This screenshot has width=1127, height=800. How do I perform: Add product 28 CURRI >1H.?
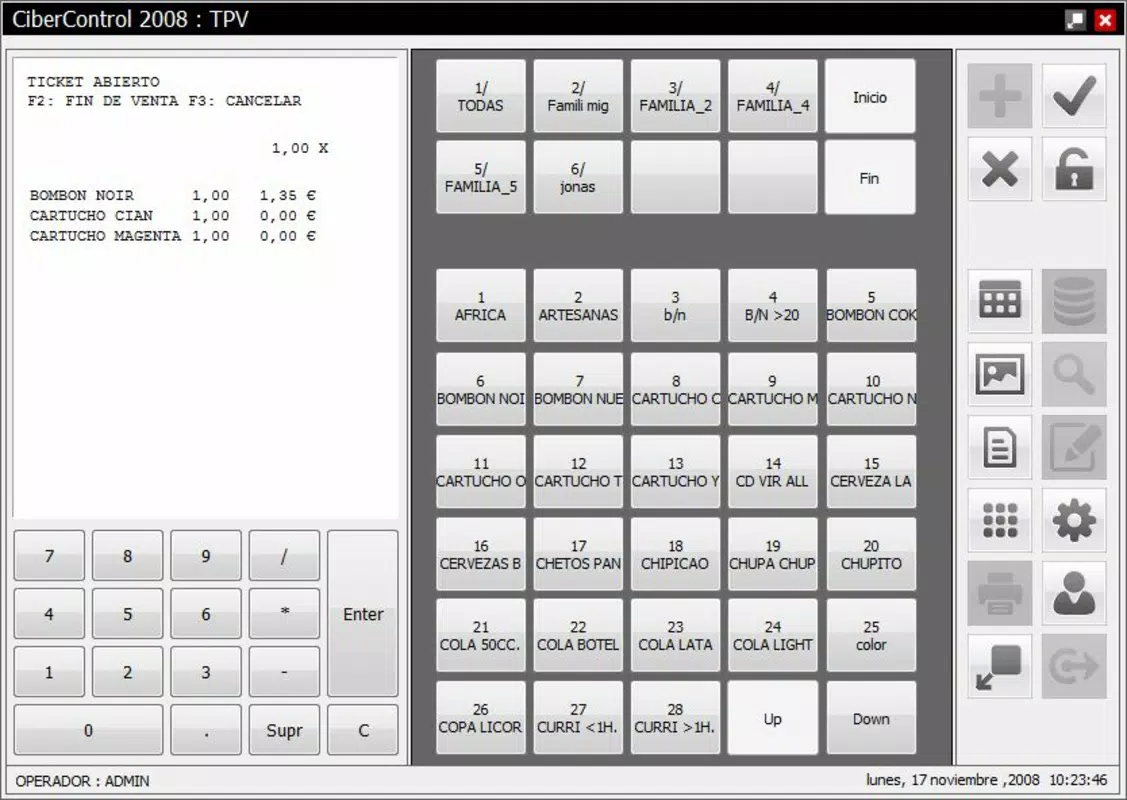pos(676,718)
